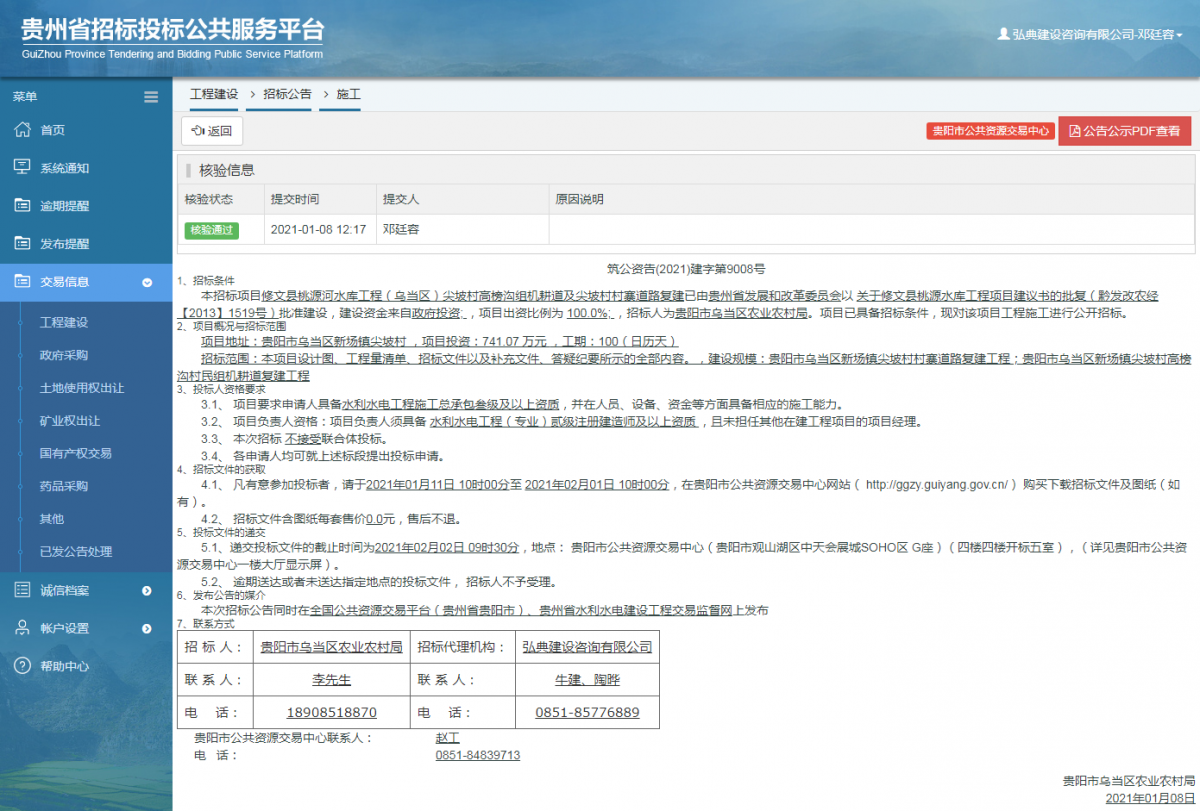
Task: Select 国有产权交易 submenu item
Action: tap(75, 453)
